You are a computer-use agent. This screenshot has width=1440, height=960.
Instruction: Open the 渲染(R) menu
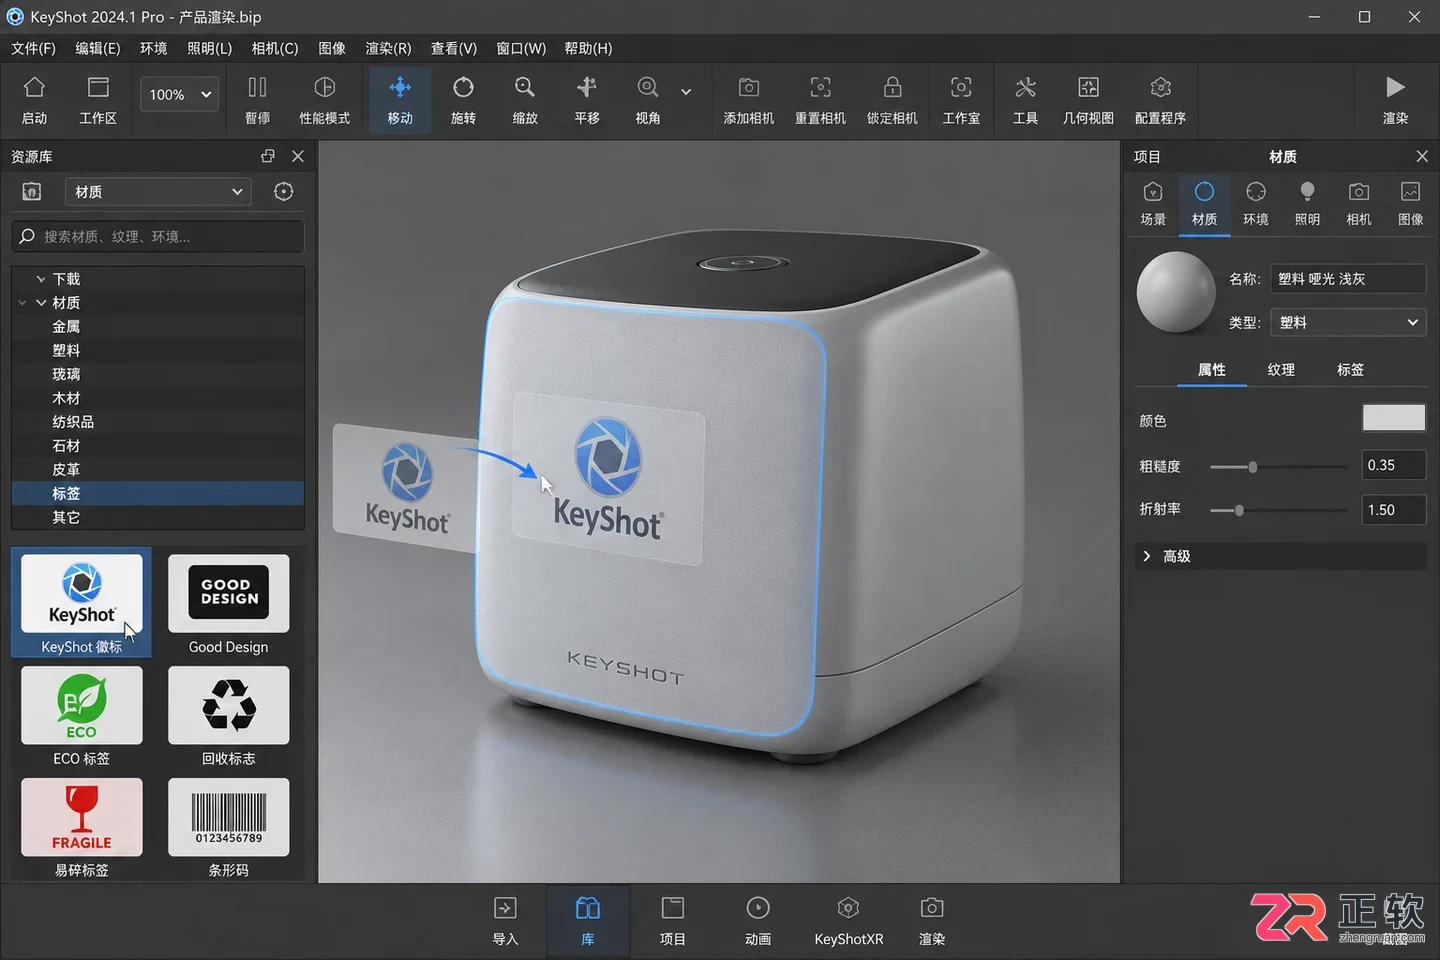(x=388, y=48)
